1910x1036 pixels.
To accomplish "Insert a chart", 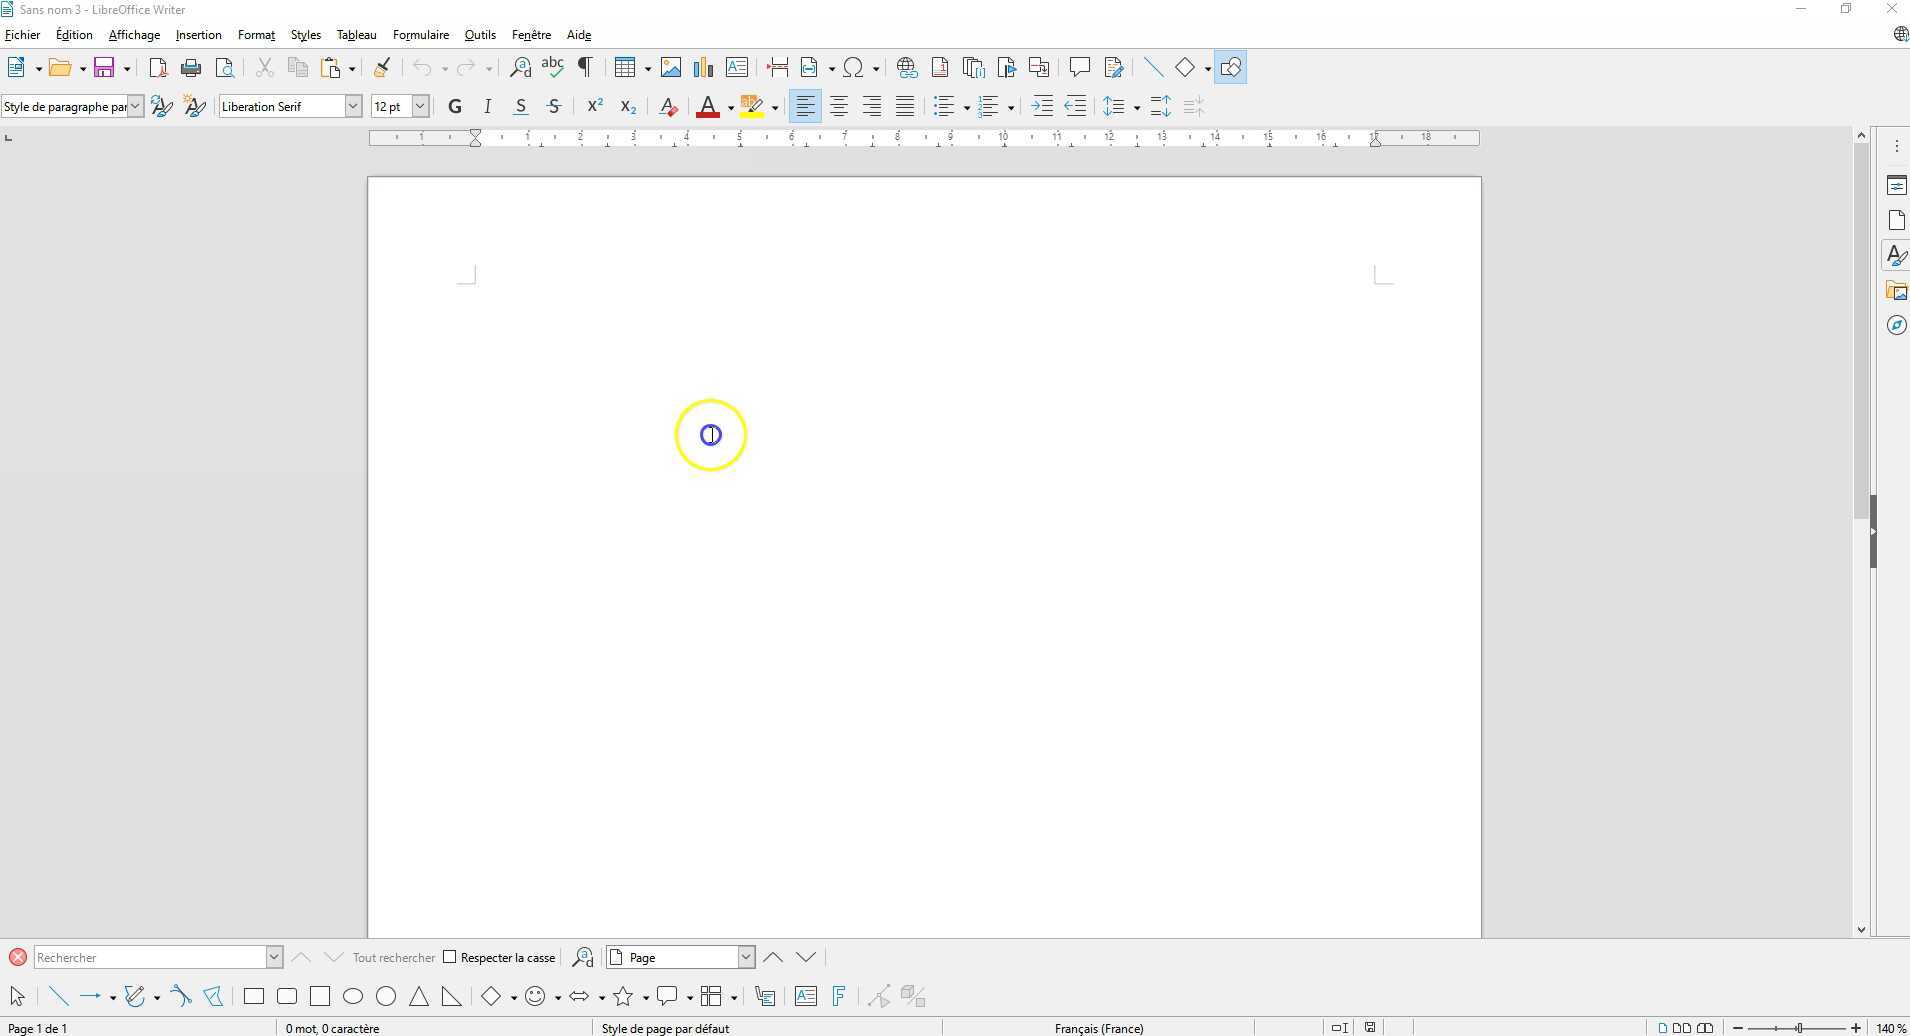I will (x=703, y=67).
